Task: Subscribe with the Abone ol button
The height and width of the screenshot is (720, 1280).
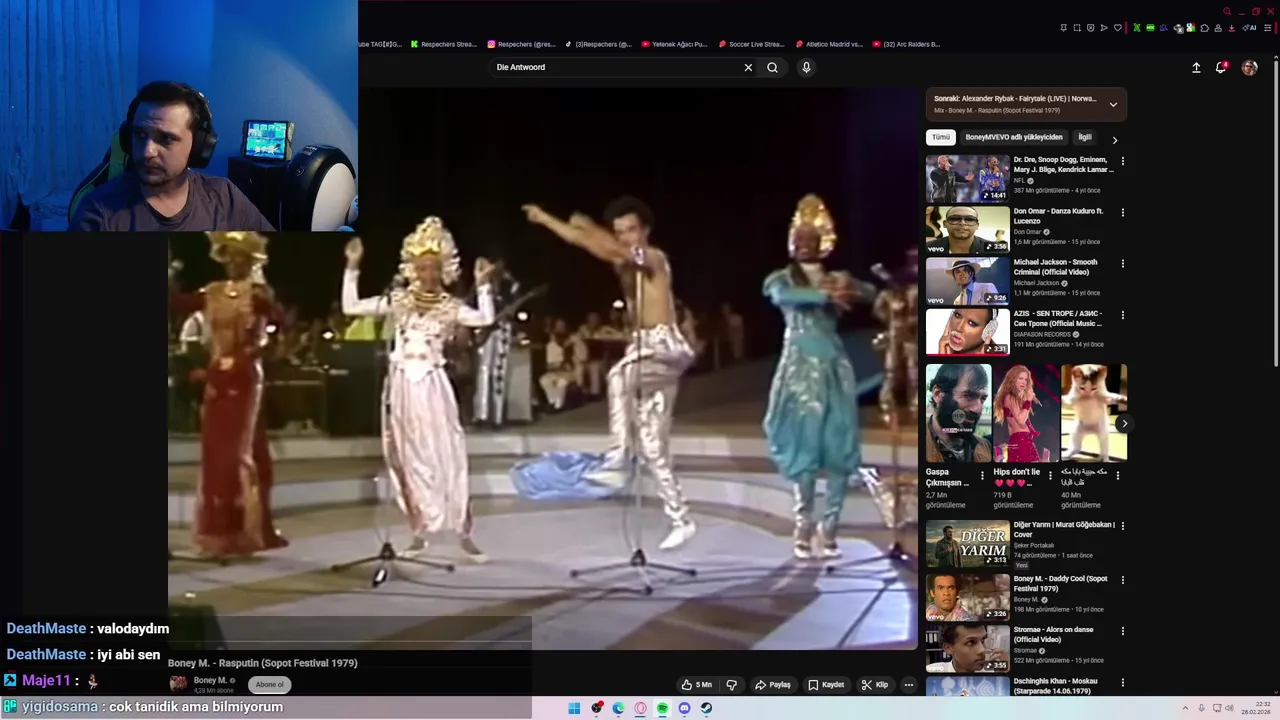Action: [269, 685]
